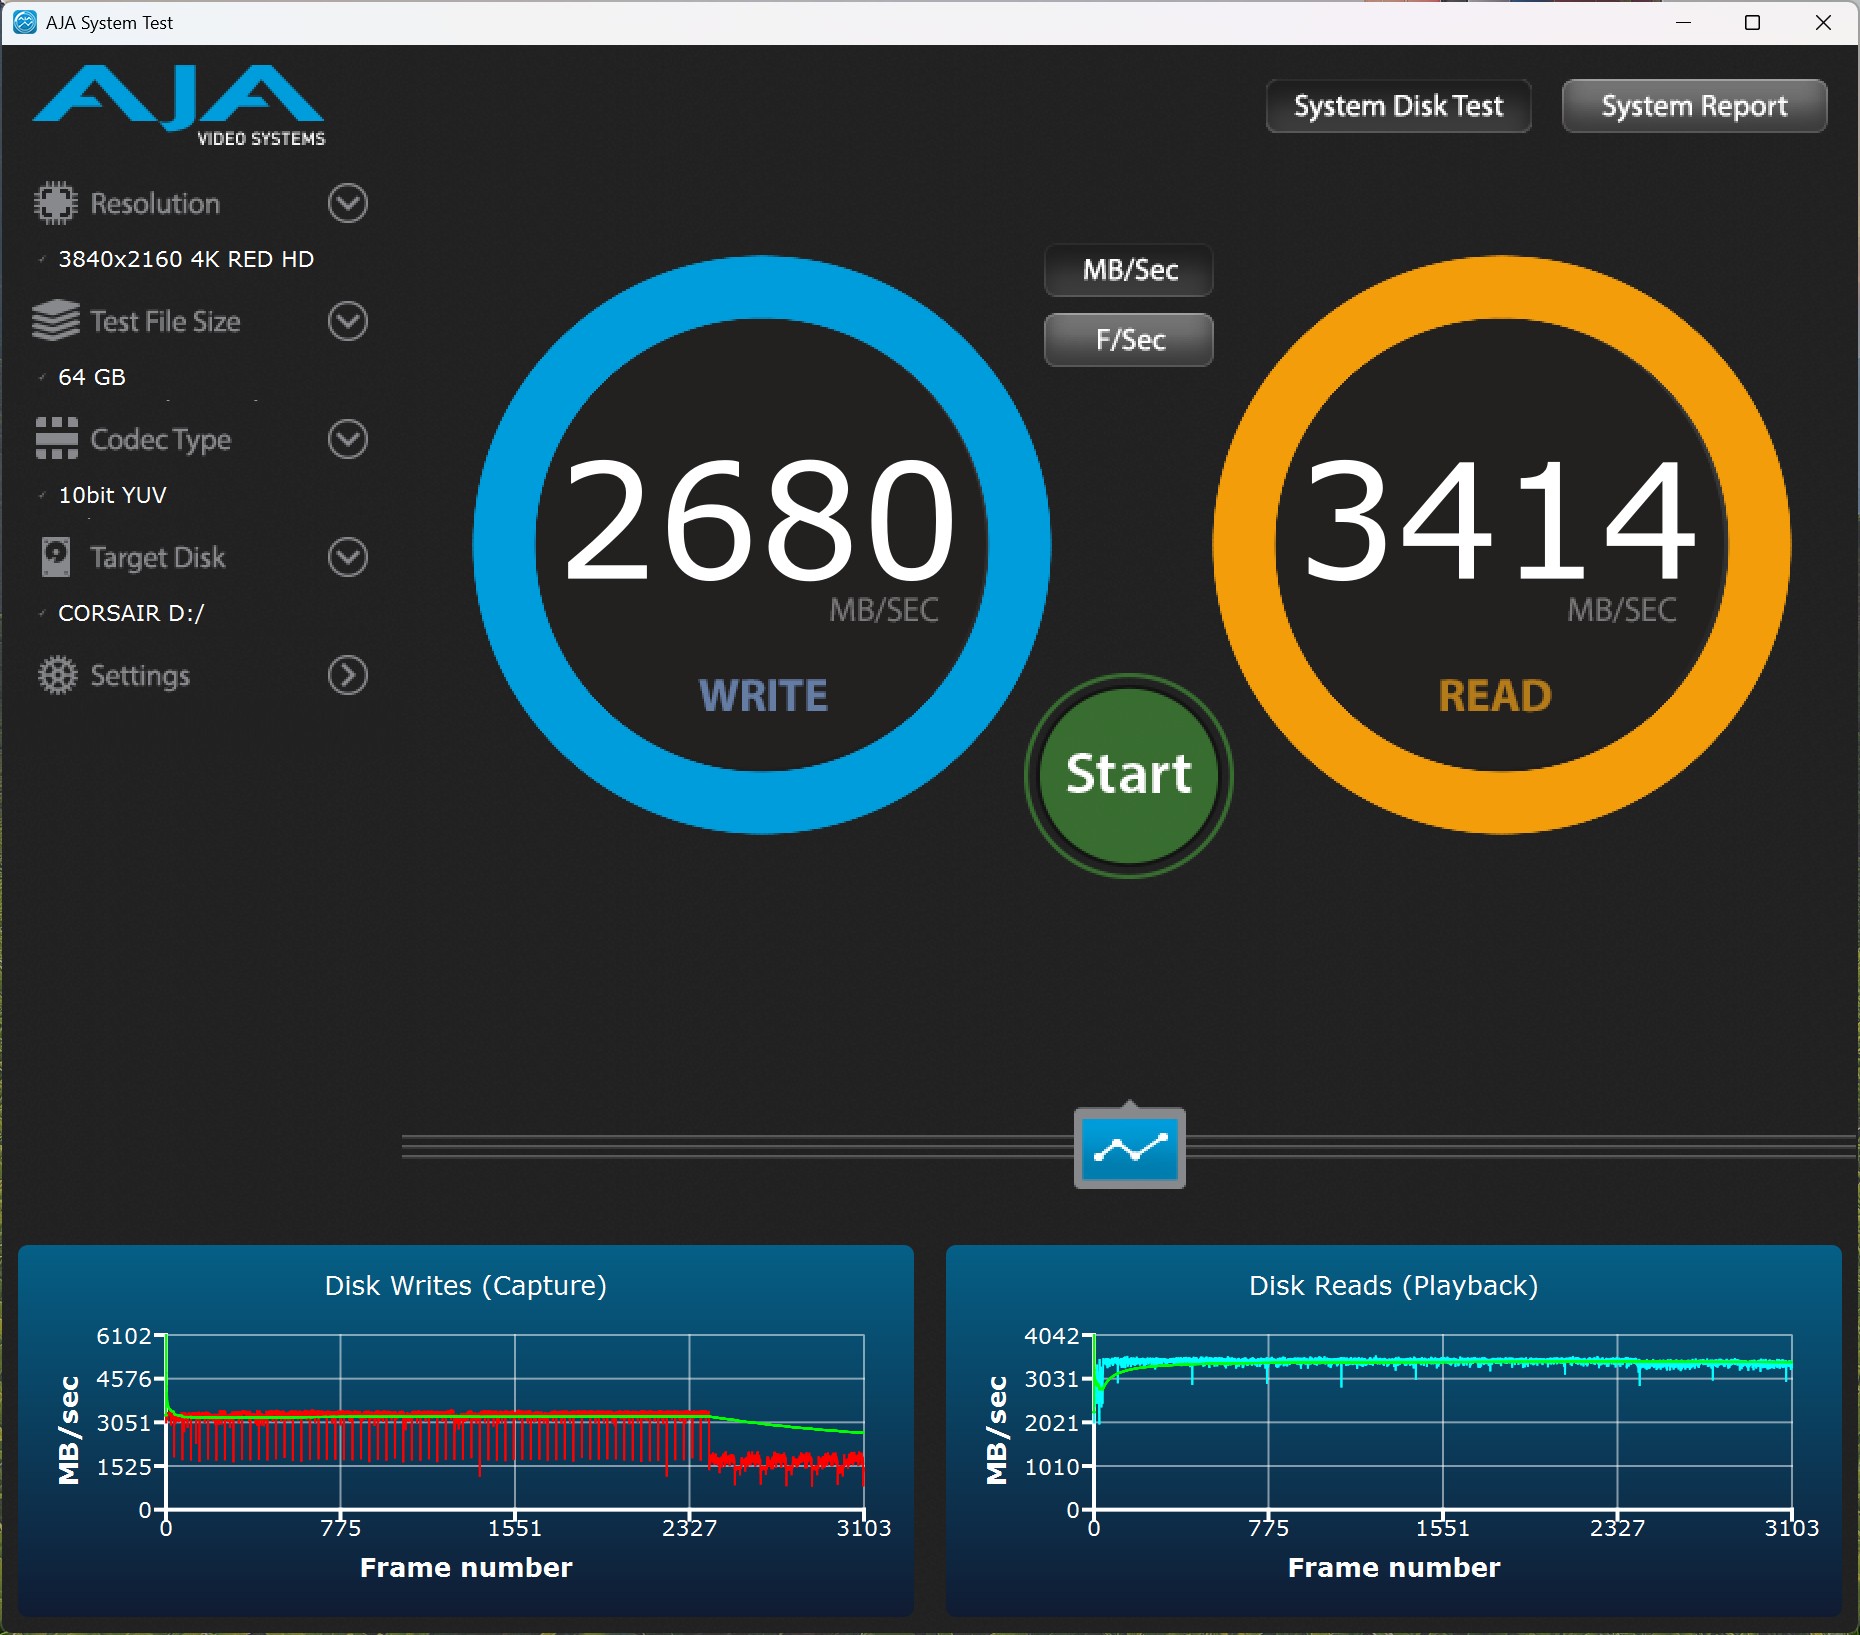Click the Test File Size stack icon

[55, 321]
